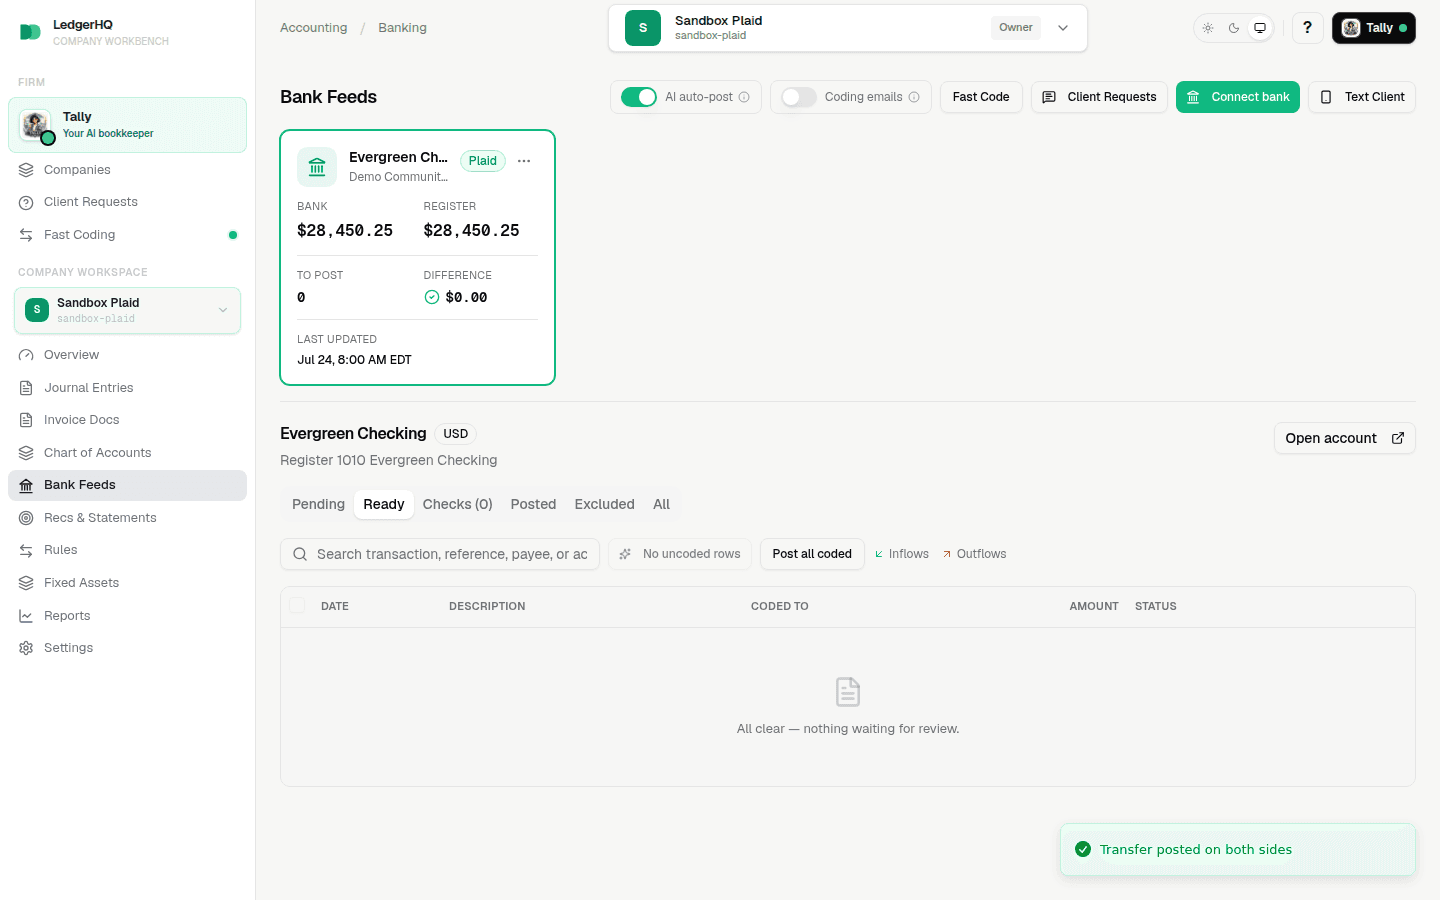
Task: Select system theme monitor icon
Action: point(1260,28)
